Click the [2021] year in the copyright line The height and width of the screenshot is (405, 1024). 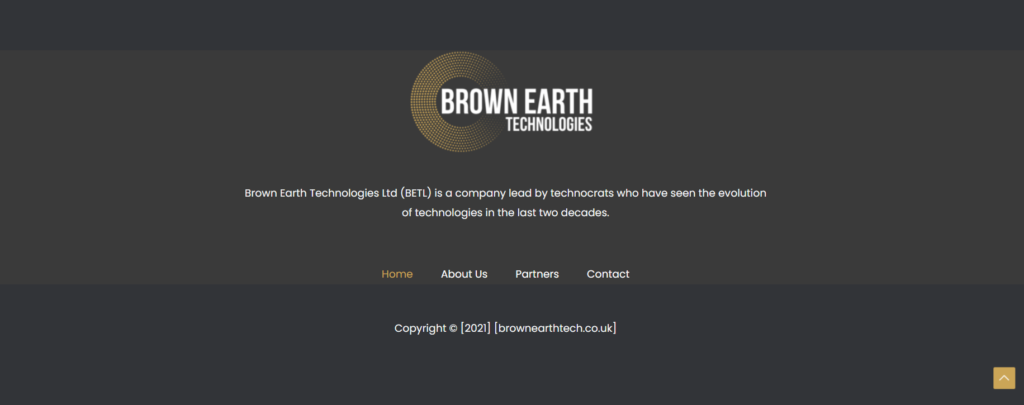[475, 328]
